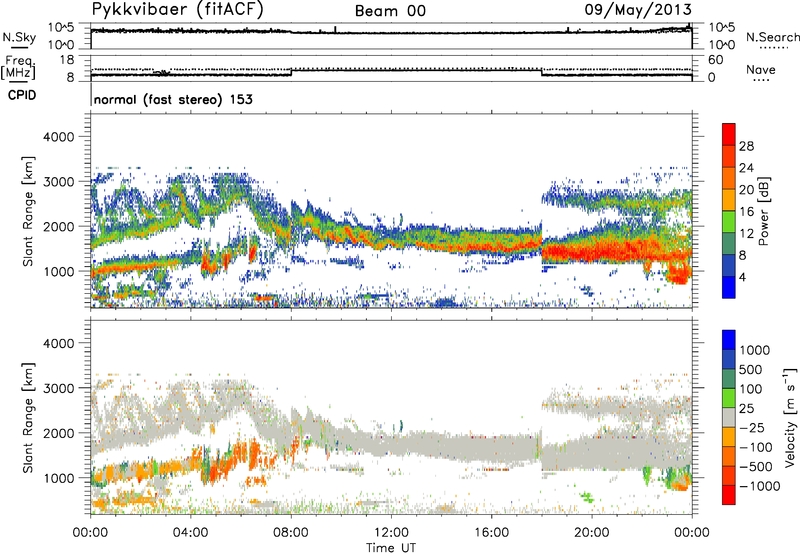Click the '12:00' time tick label
This screenshot has width=800, height=554.
(x=391, y=533)
